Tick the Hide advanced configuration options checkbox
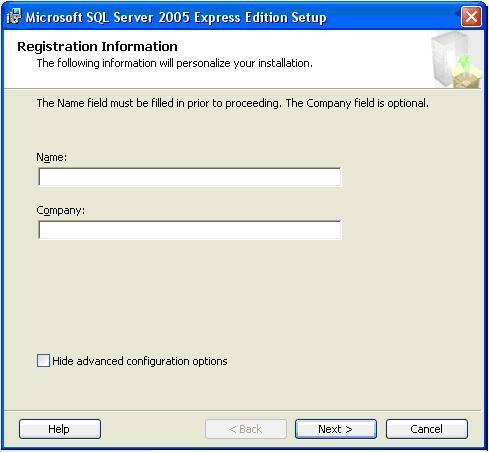The height and width of the screenshot is (452, 489). [x=43, y=361]
